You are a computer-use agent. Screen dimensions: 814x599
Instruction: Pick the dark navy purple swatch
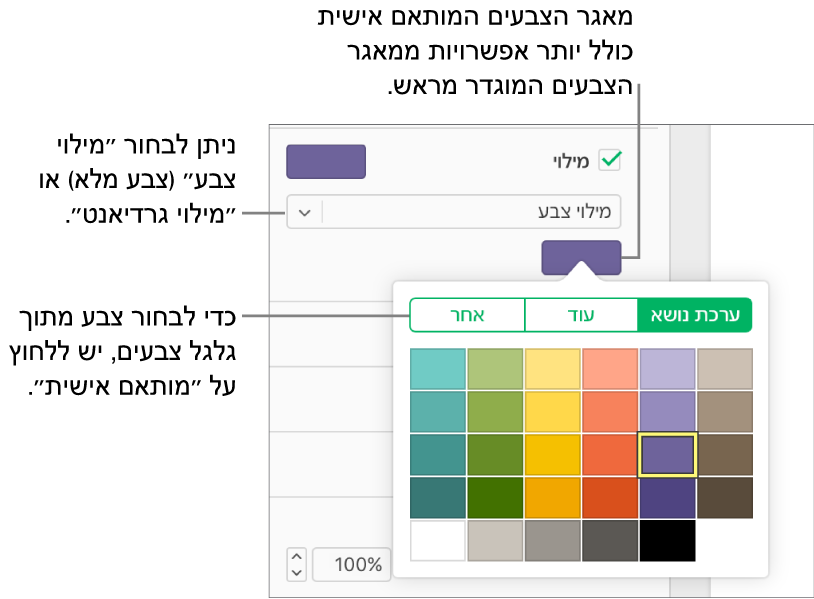[667, 497]
